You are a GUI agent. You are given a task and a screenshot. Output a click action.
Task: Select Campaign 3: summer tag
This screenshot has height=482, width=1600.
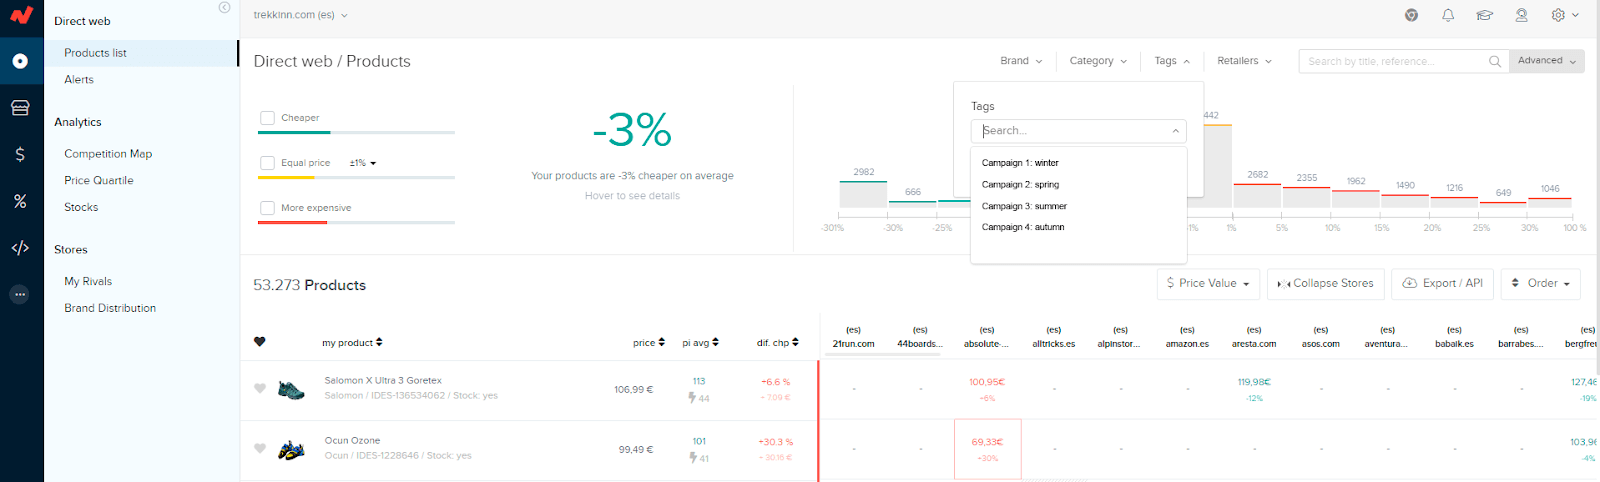1024,207
